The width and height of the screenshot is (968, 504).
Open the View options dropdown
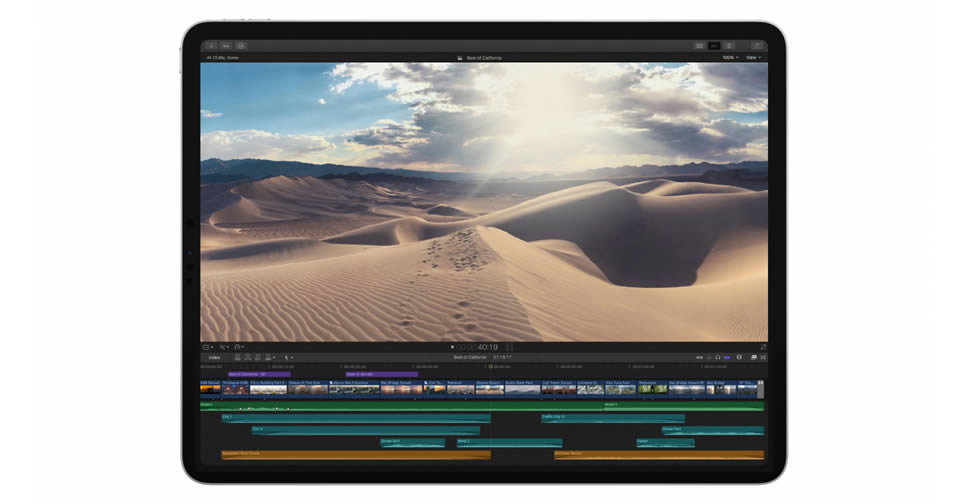pos(753,58)
